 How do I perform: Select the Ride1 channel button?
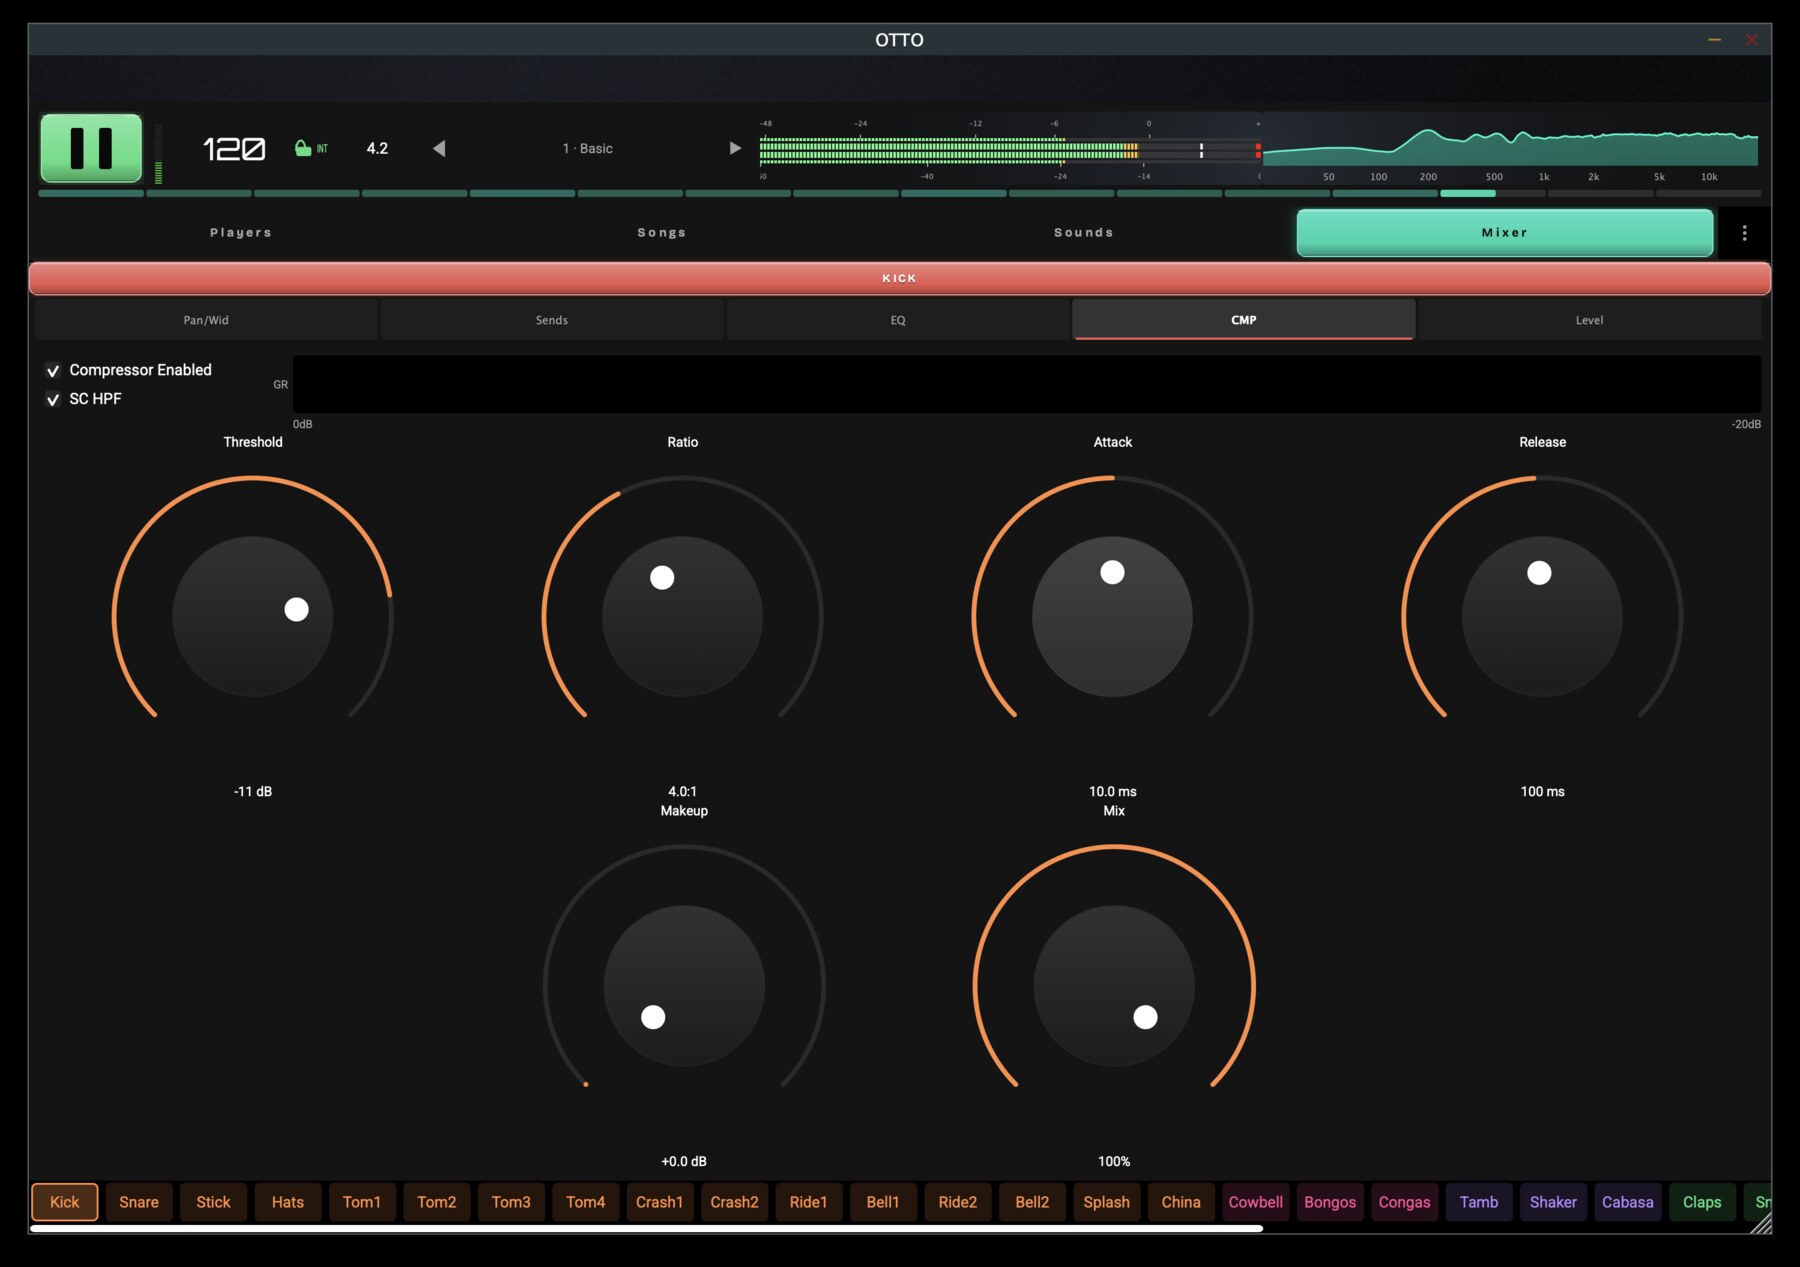809,1202
